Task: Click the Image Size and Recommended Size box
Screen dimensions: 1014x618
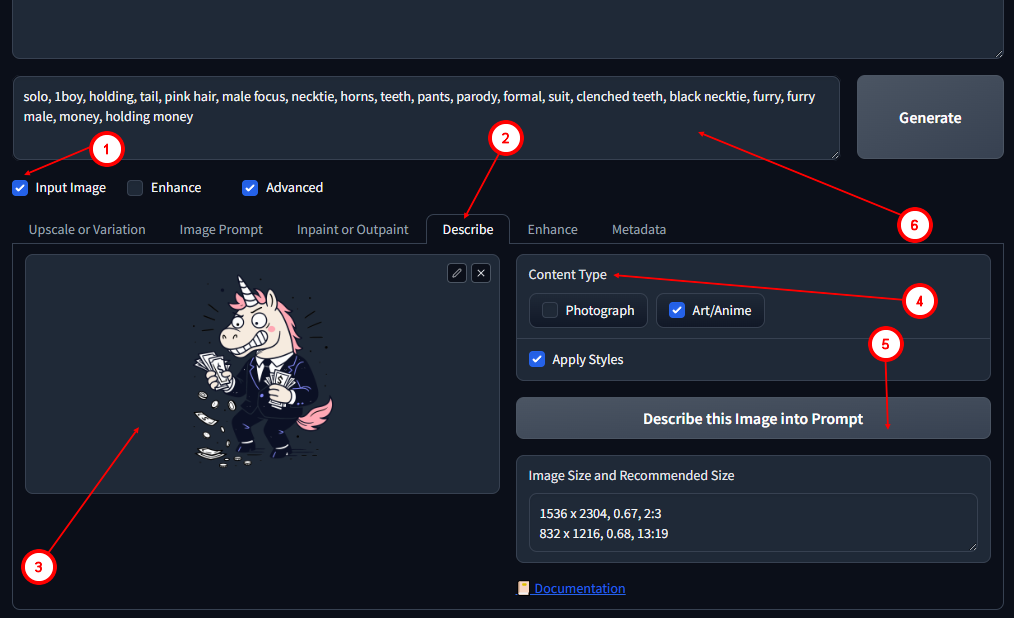Action: 753,522
